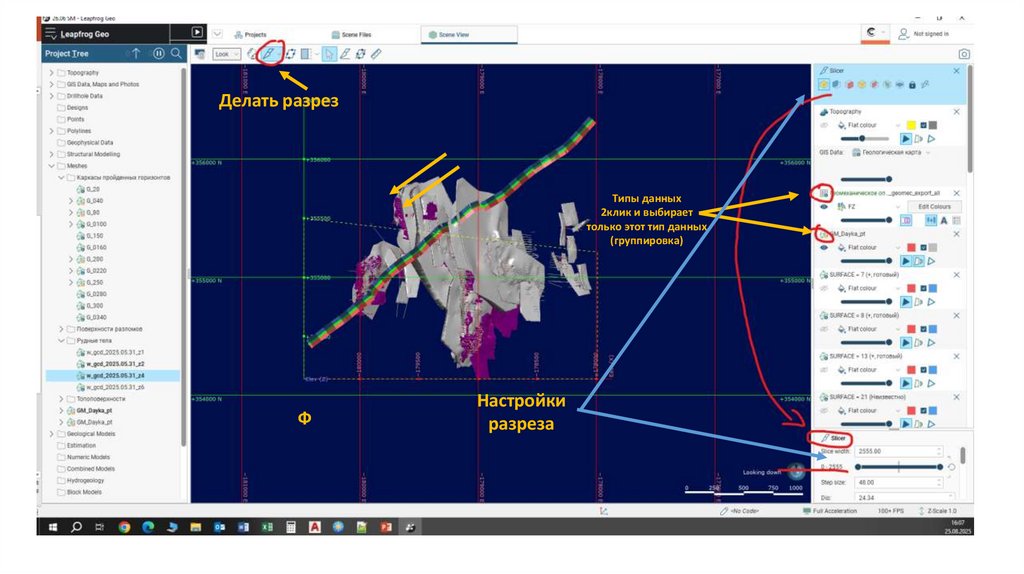Open the Windows Start menu
This screenshot has width=1024, height=574.
[53, 526]
